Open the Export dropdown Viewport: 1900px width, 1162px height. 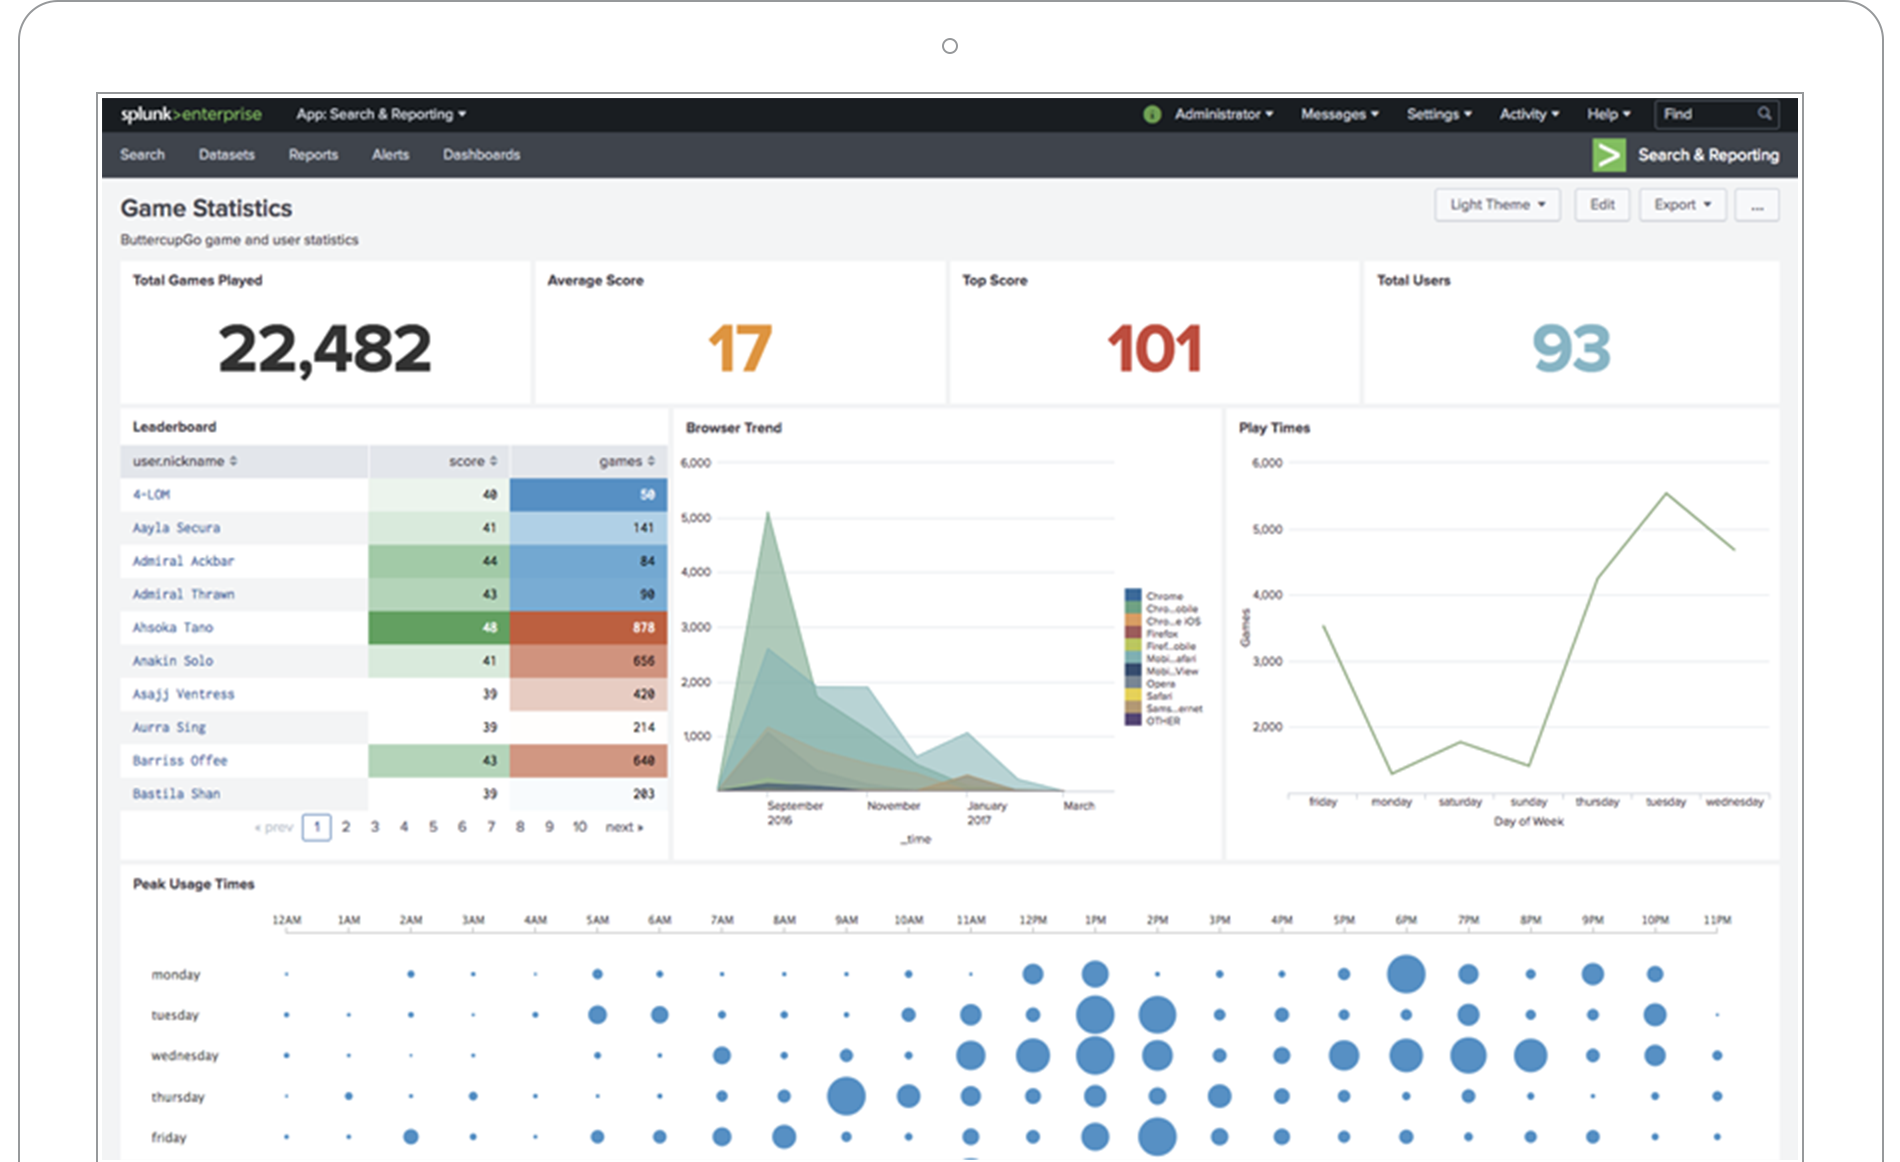point(1682,204)
